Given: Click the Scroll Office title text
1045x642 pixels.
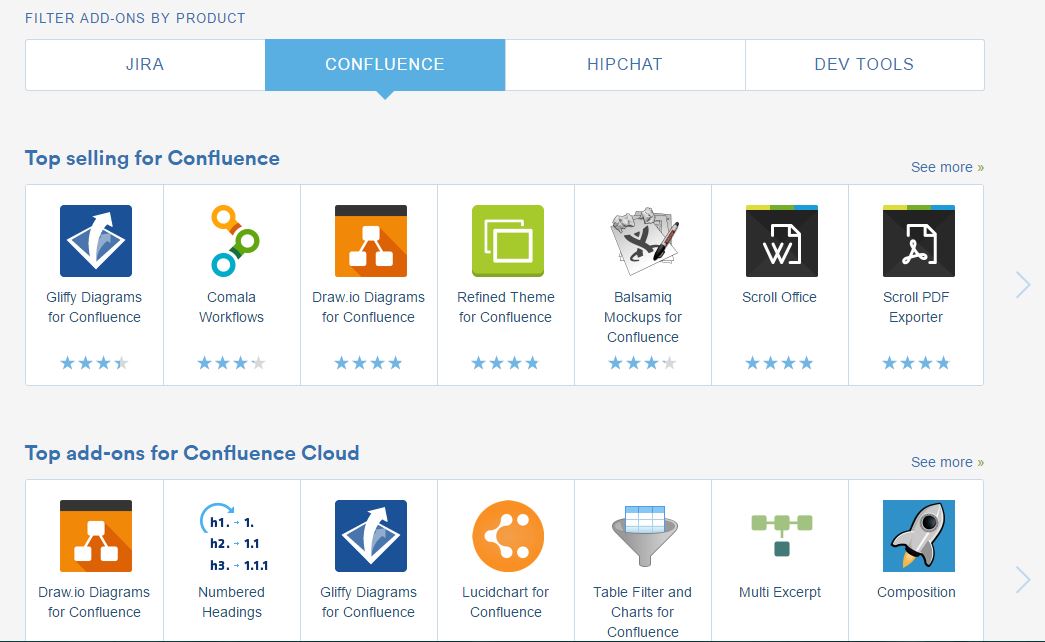Looking at the screenshot, I should coord(779,297).
